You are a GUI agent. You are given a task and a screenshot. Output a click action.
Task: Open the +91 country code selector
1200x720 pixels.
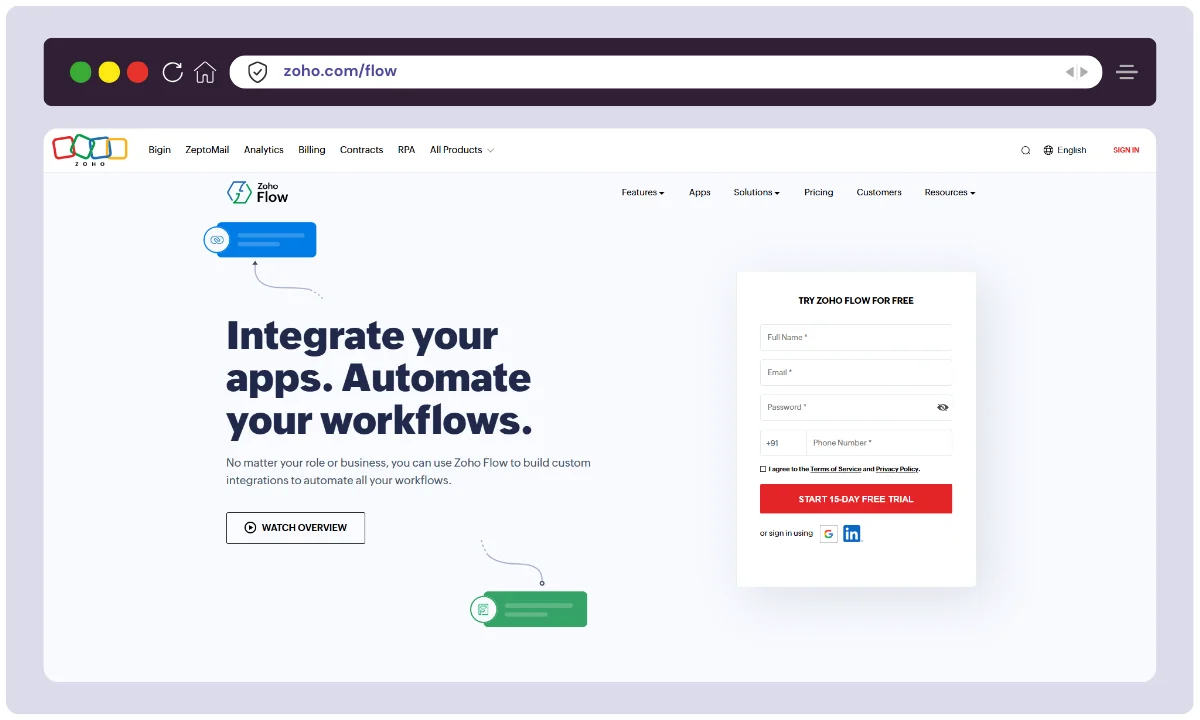(783, 443)
